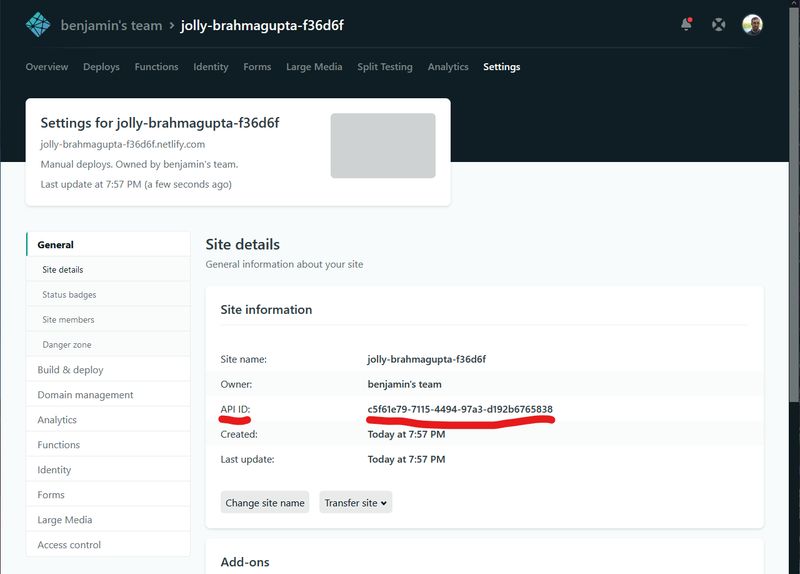Select Site details in sidebar
The width and height of the screenshot is (800, 574).
click(x=108, y=269)
